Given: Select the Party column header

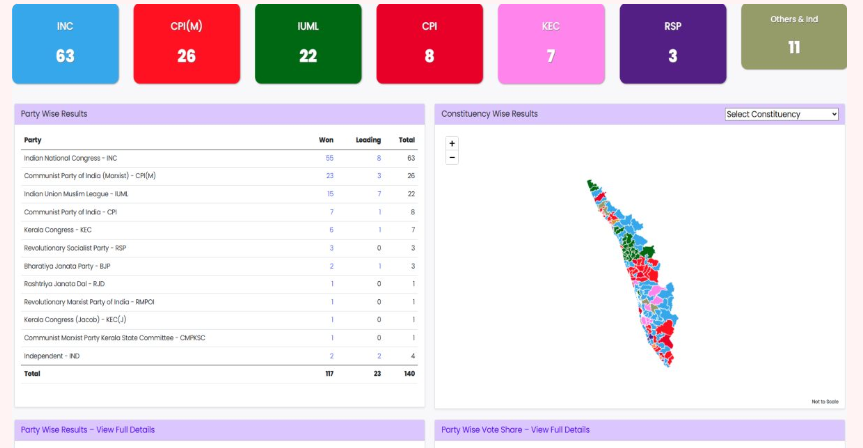Looking at the screenshot, I should tap(32, 140).
